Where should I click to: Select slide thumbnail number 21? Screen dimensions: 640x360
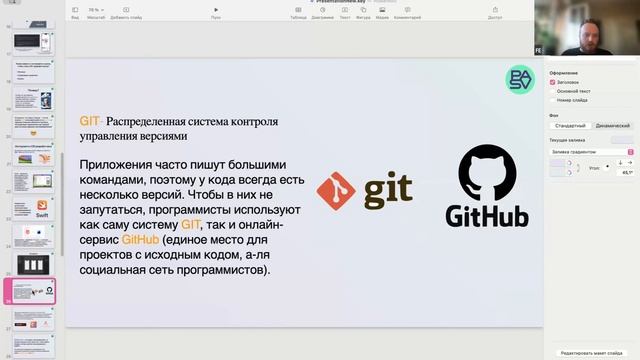(x=33, y=153)
